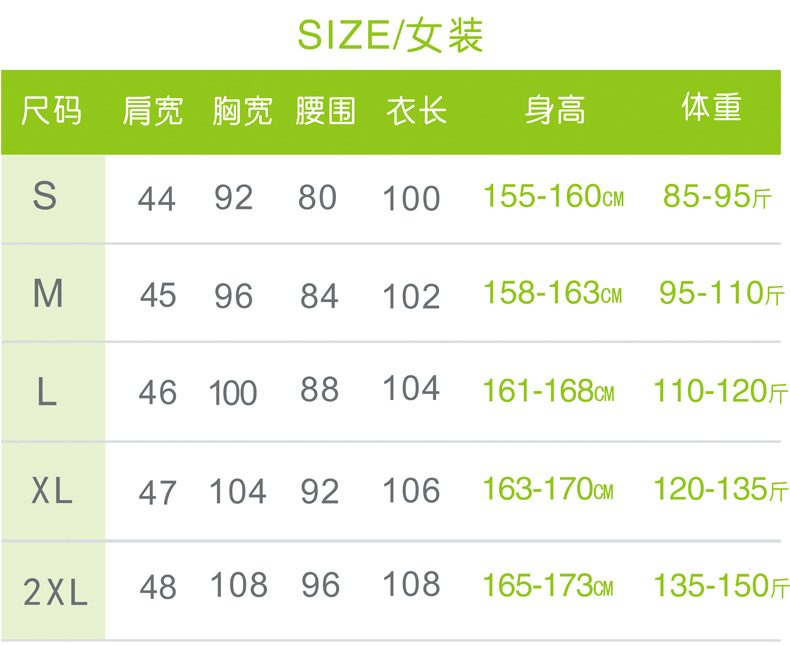Select the 腰围 column header

point(325,110)
